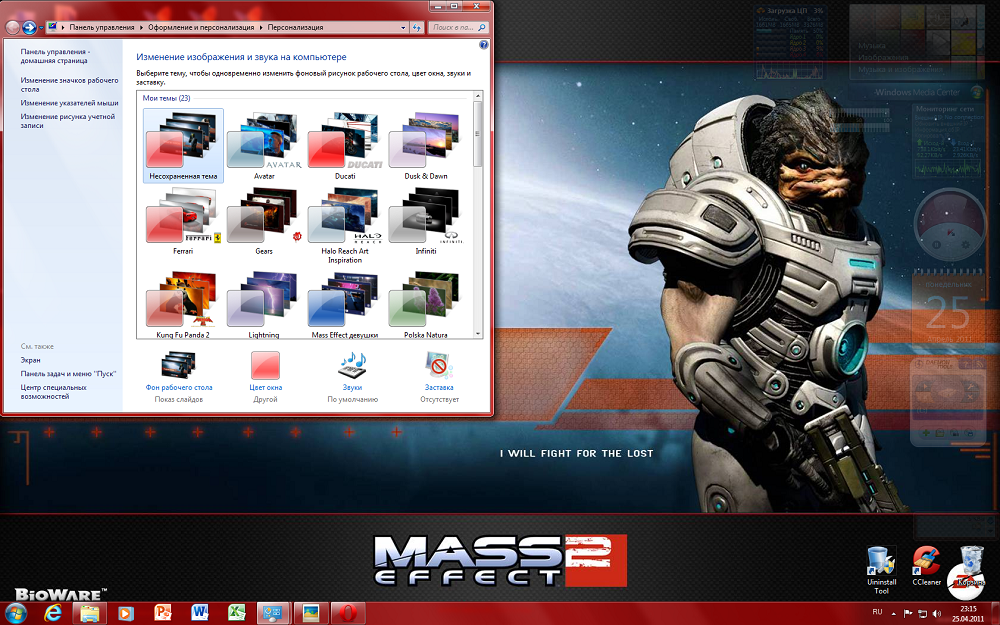
Task: Open the volume speaker tray icon
Action: [x=937, y=614]
